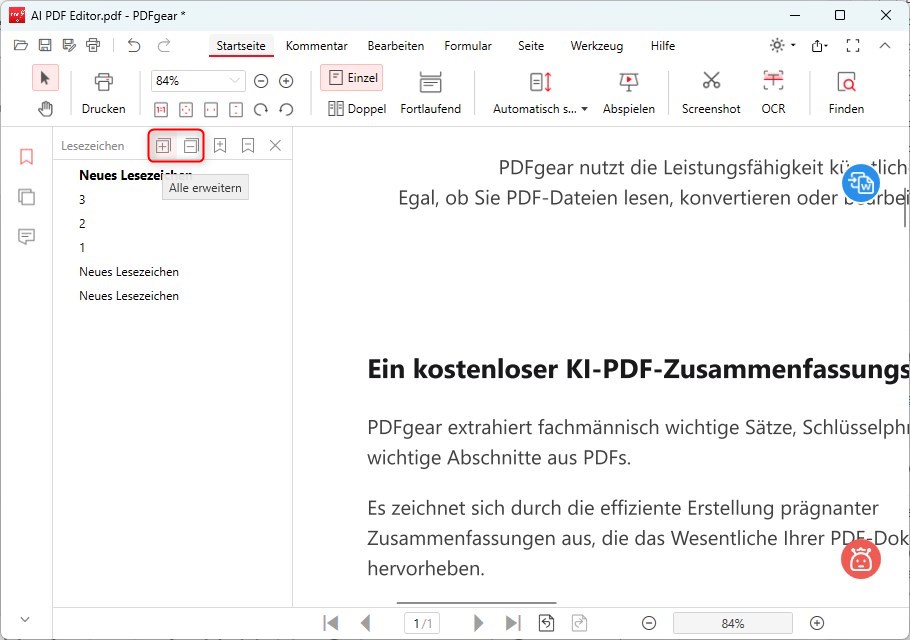
Task: Go to previous page
Action: coord(365,623)
